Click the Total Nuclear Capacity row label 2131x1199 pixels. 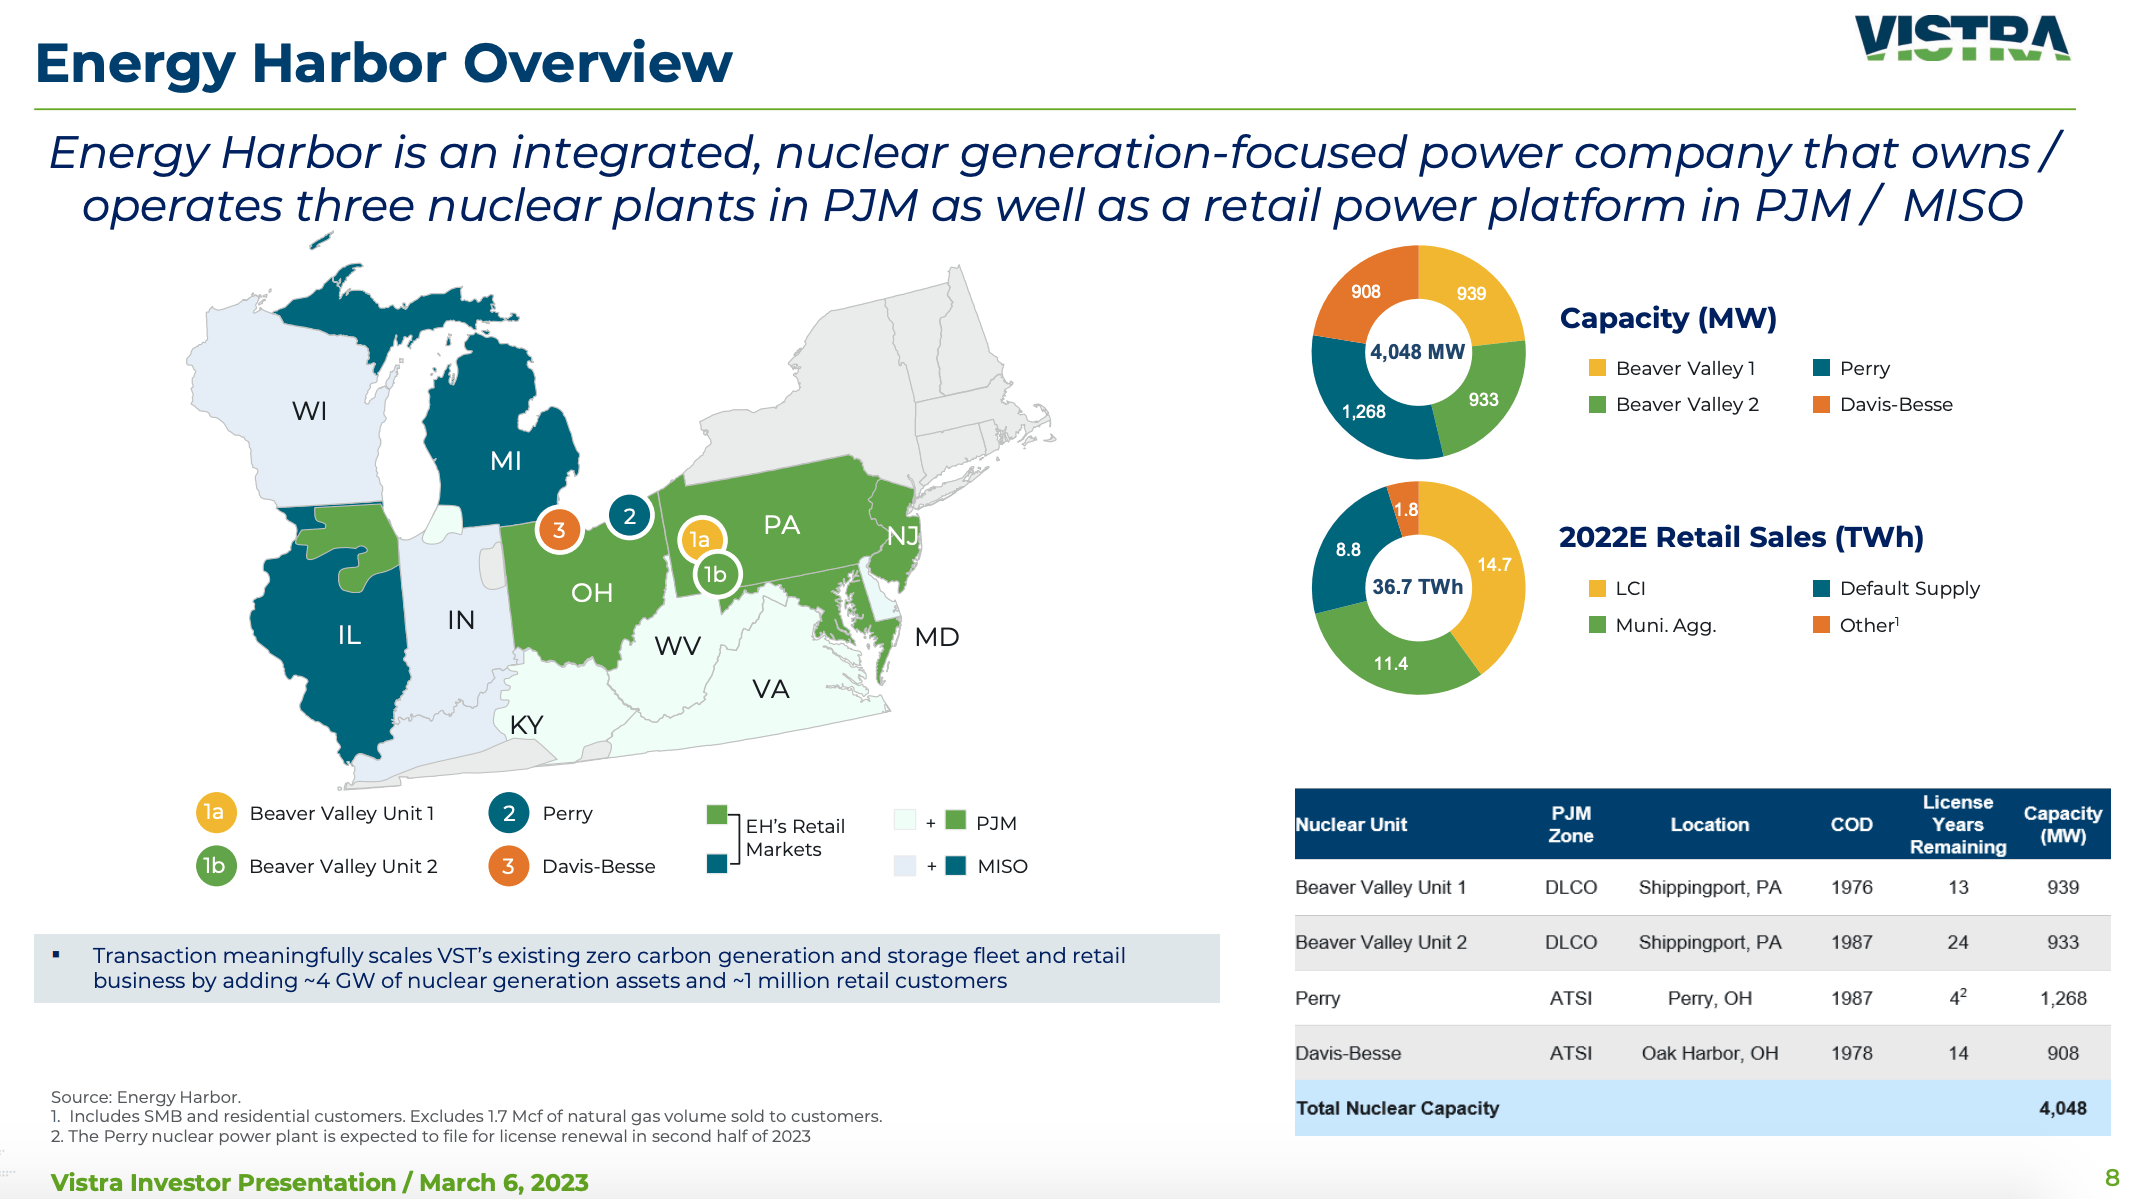1397,1108
